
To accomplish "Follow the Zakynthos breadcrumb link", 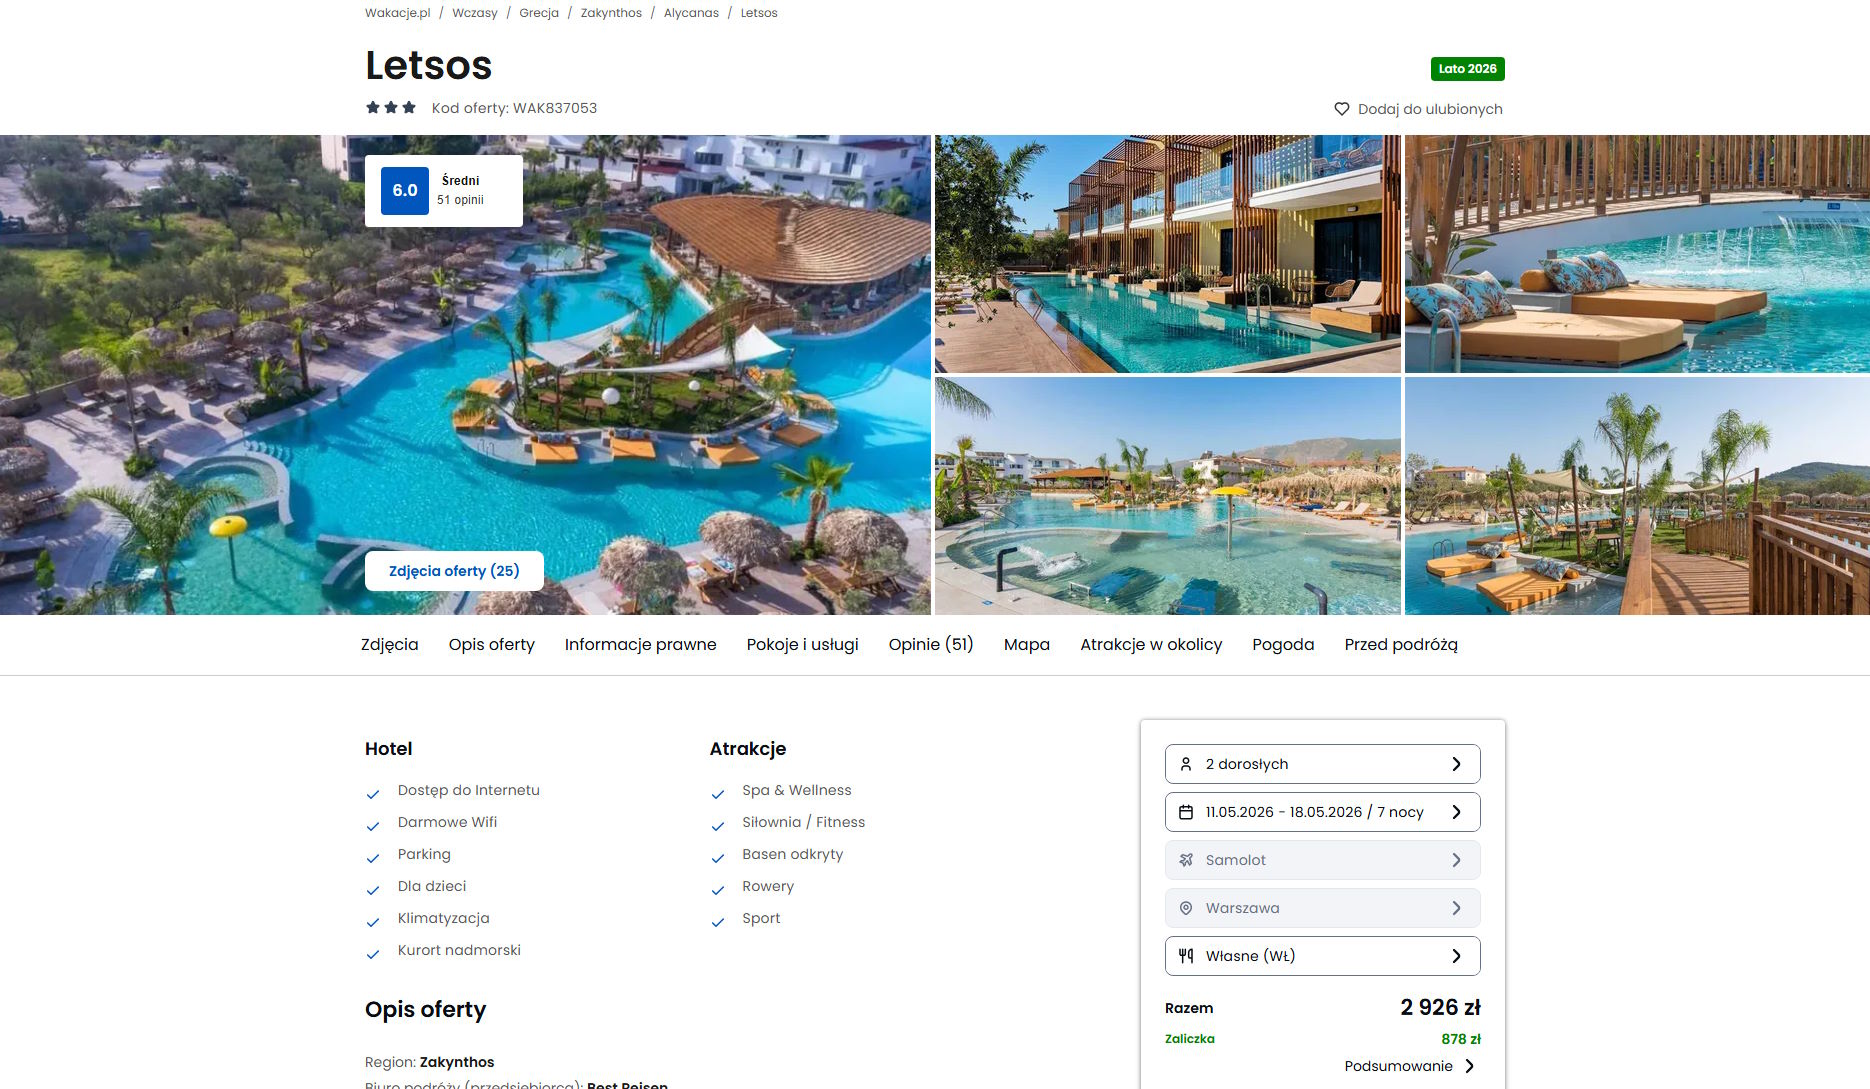I will [x=611, y=13].
